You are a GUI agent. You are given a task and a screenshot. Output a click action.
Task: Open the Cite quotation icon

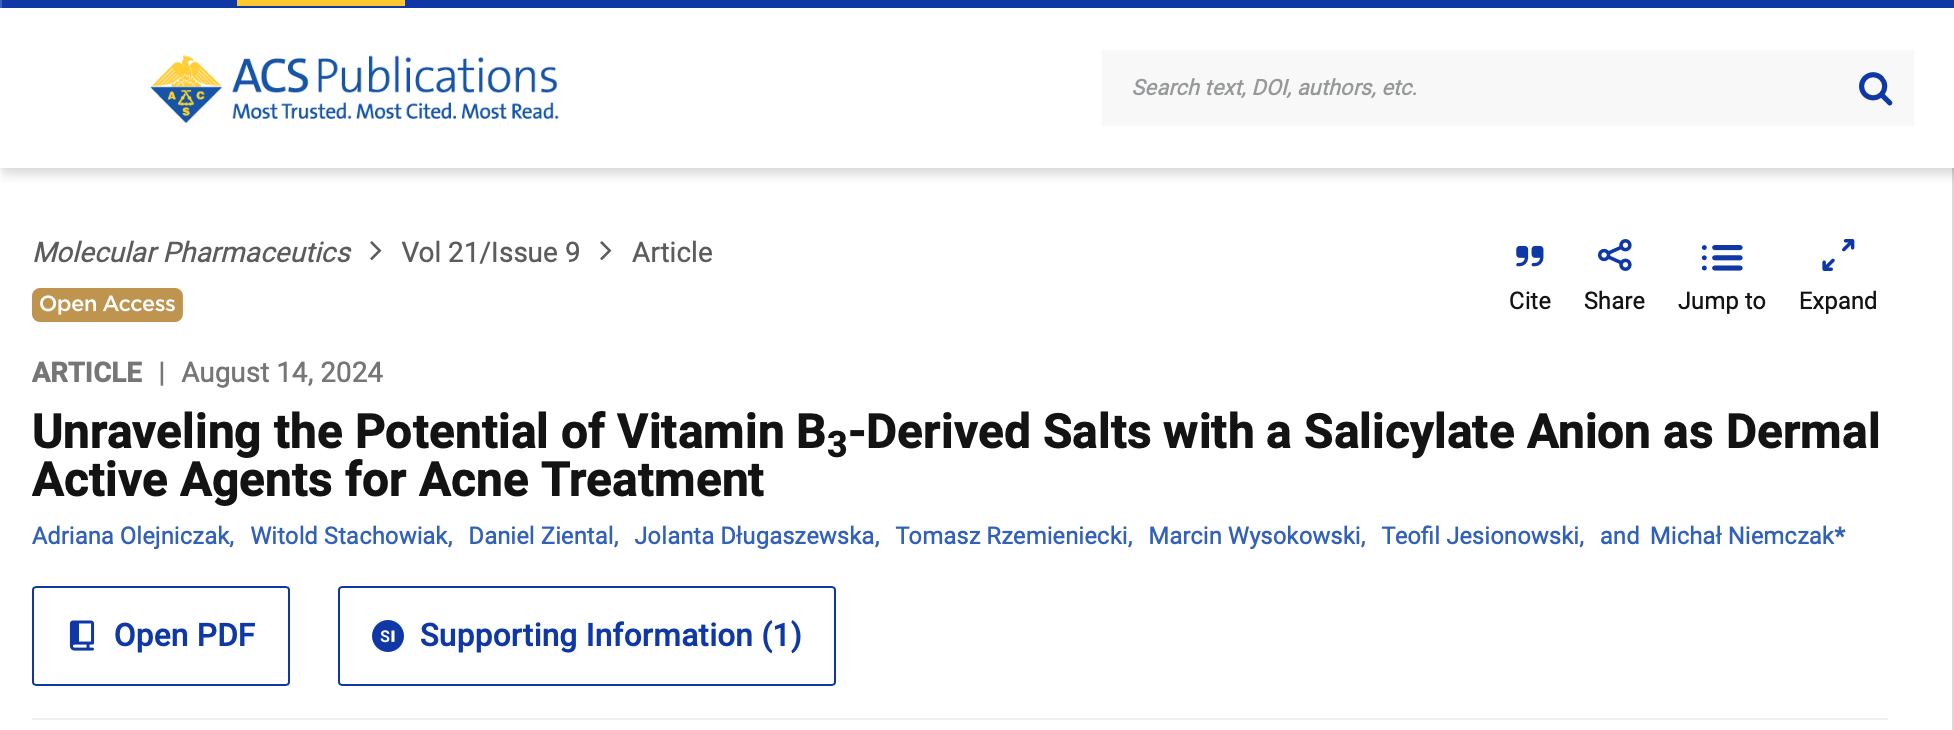click(1529, 257)
